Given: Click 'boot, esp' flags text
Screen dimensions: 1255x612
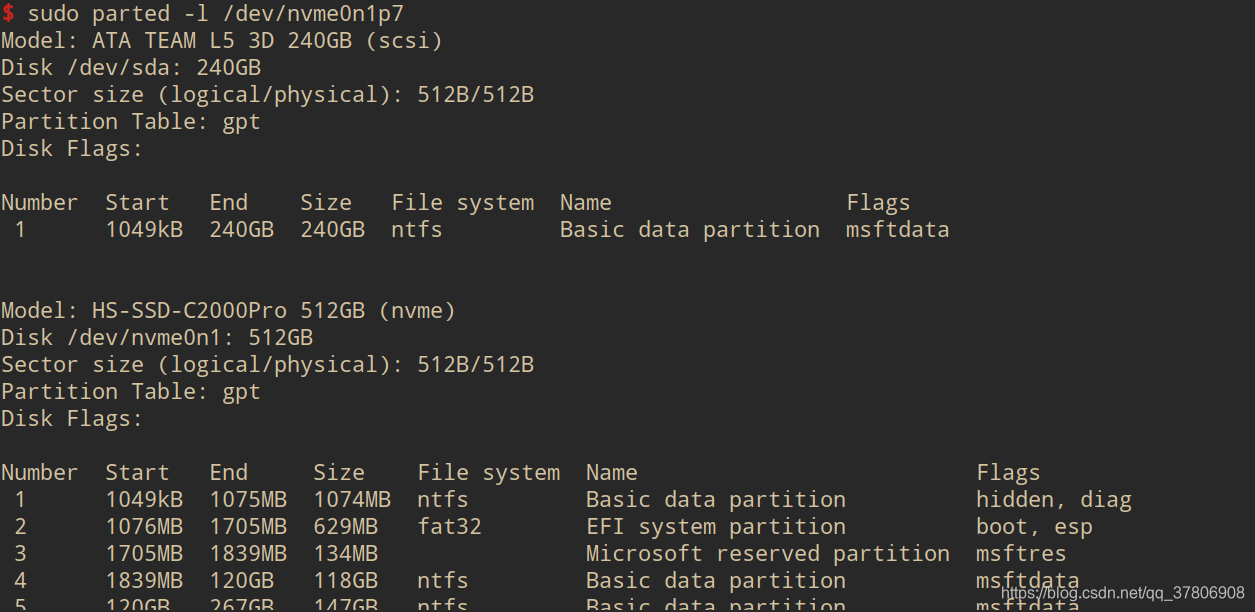Looking at the screenshot, I should tap(1034, 527).
